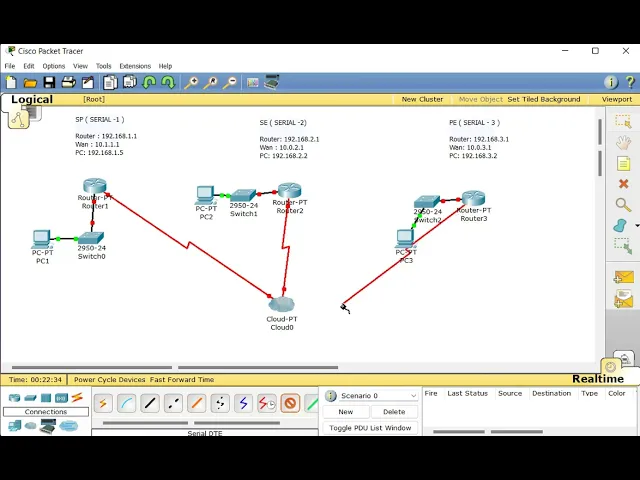
Task: Click the Redo green arrow
Action: (168, 82)
